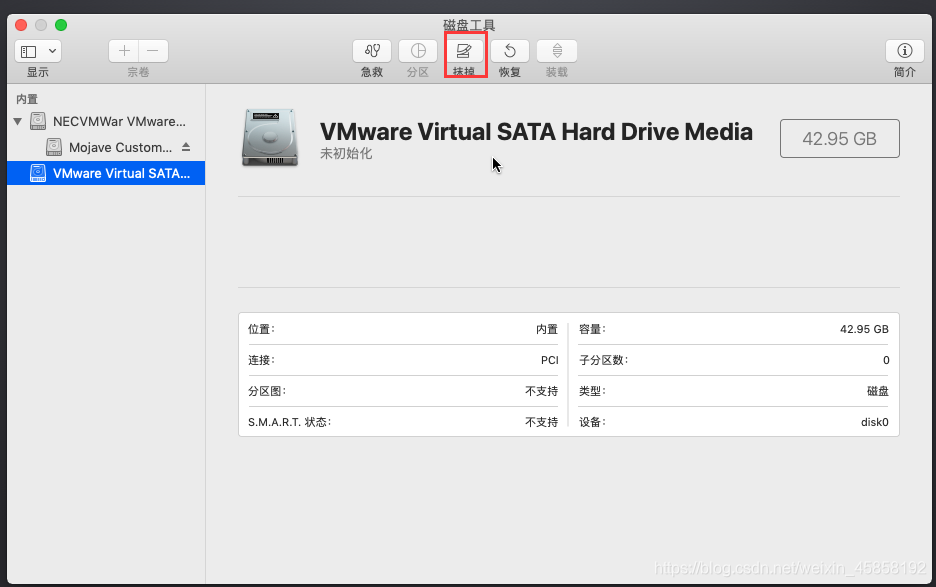Viewport: 936px width, 587px height.
Task: Click the VMware Virtual SATA Hard Drive Media title
Action: pyautogui.click(x=536, y=131)
